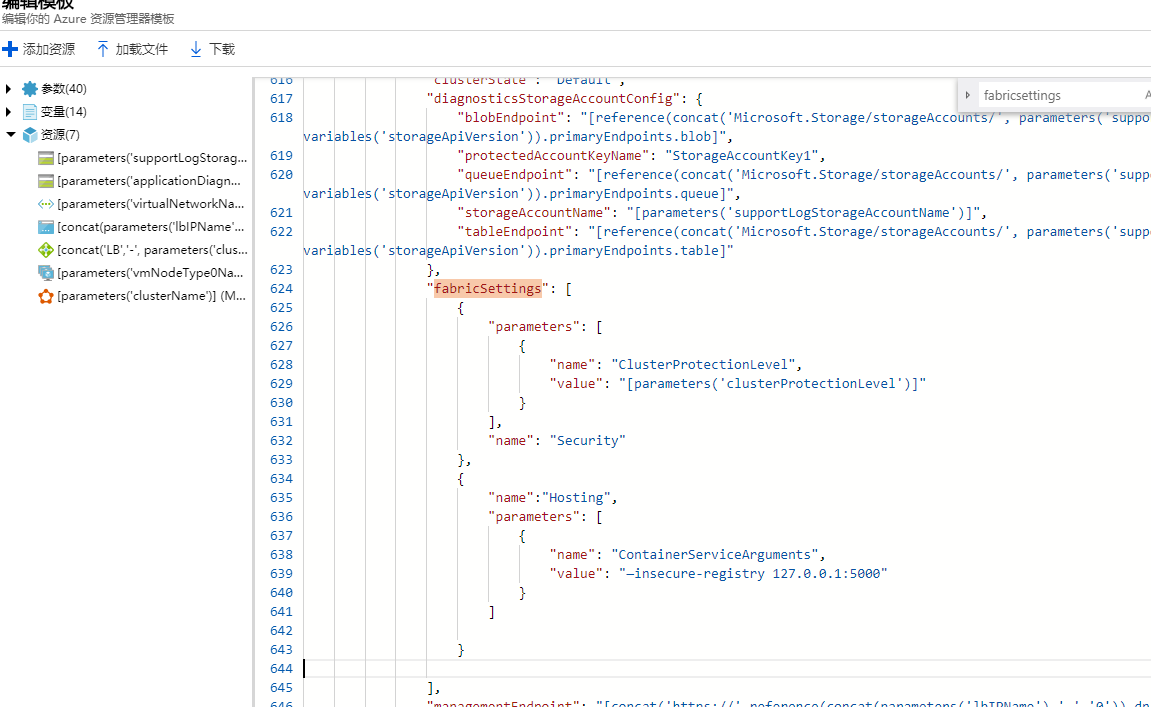Screen dimensions: 1151x707
Task: Collapse the 资源(7) tree node
Action: (10, 135)
